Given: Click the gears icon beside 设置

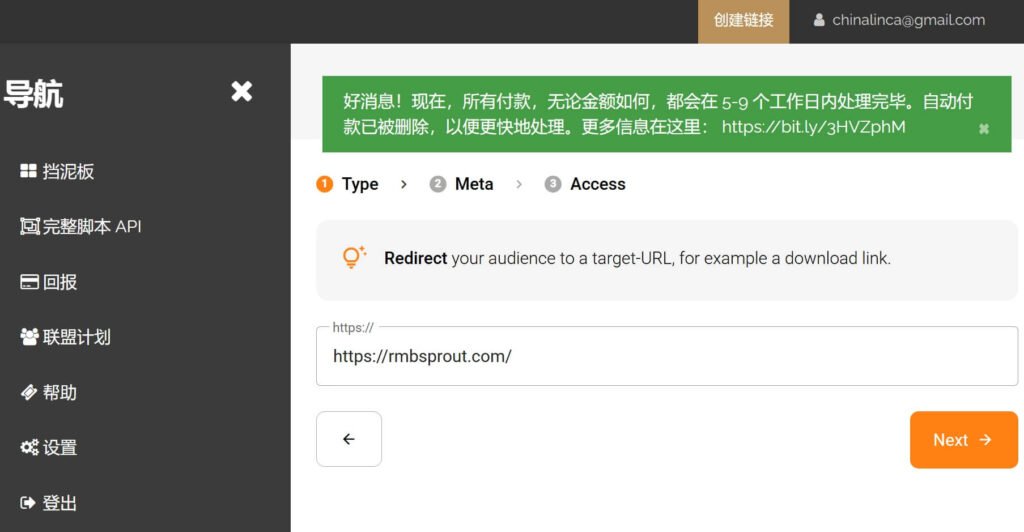Looking at the screenshot, I should [29, 448].
